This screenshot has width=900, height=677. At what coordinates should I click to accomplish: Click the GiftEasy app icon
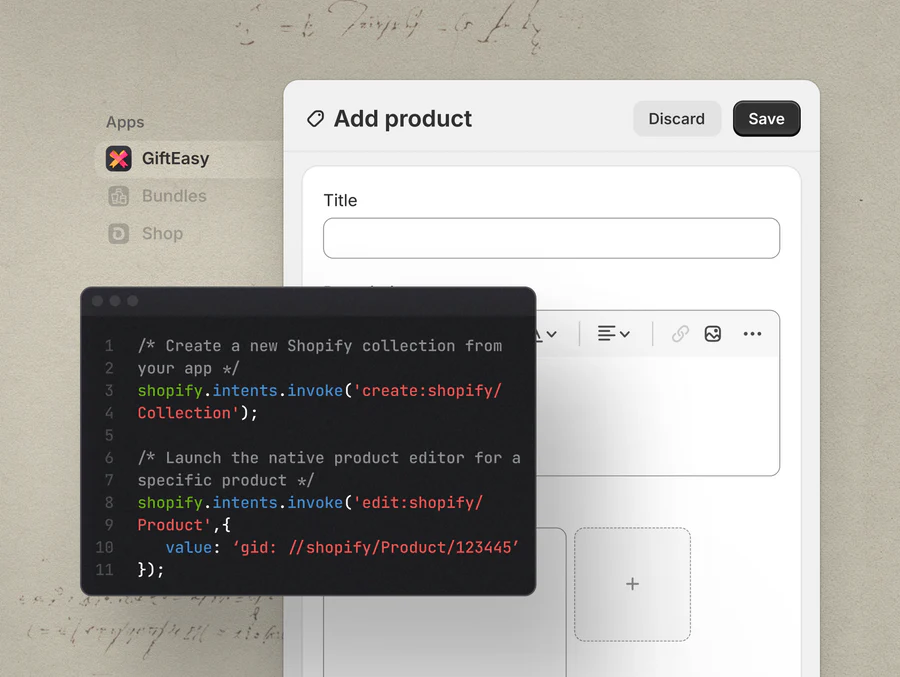pyautogui.click(x=119, y=159)
